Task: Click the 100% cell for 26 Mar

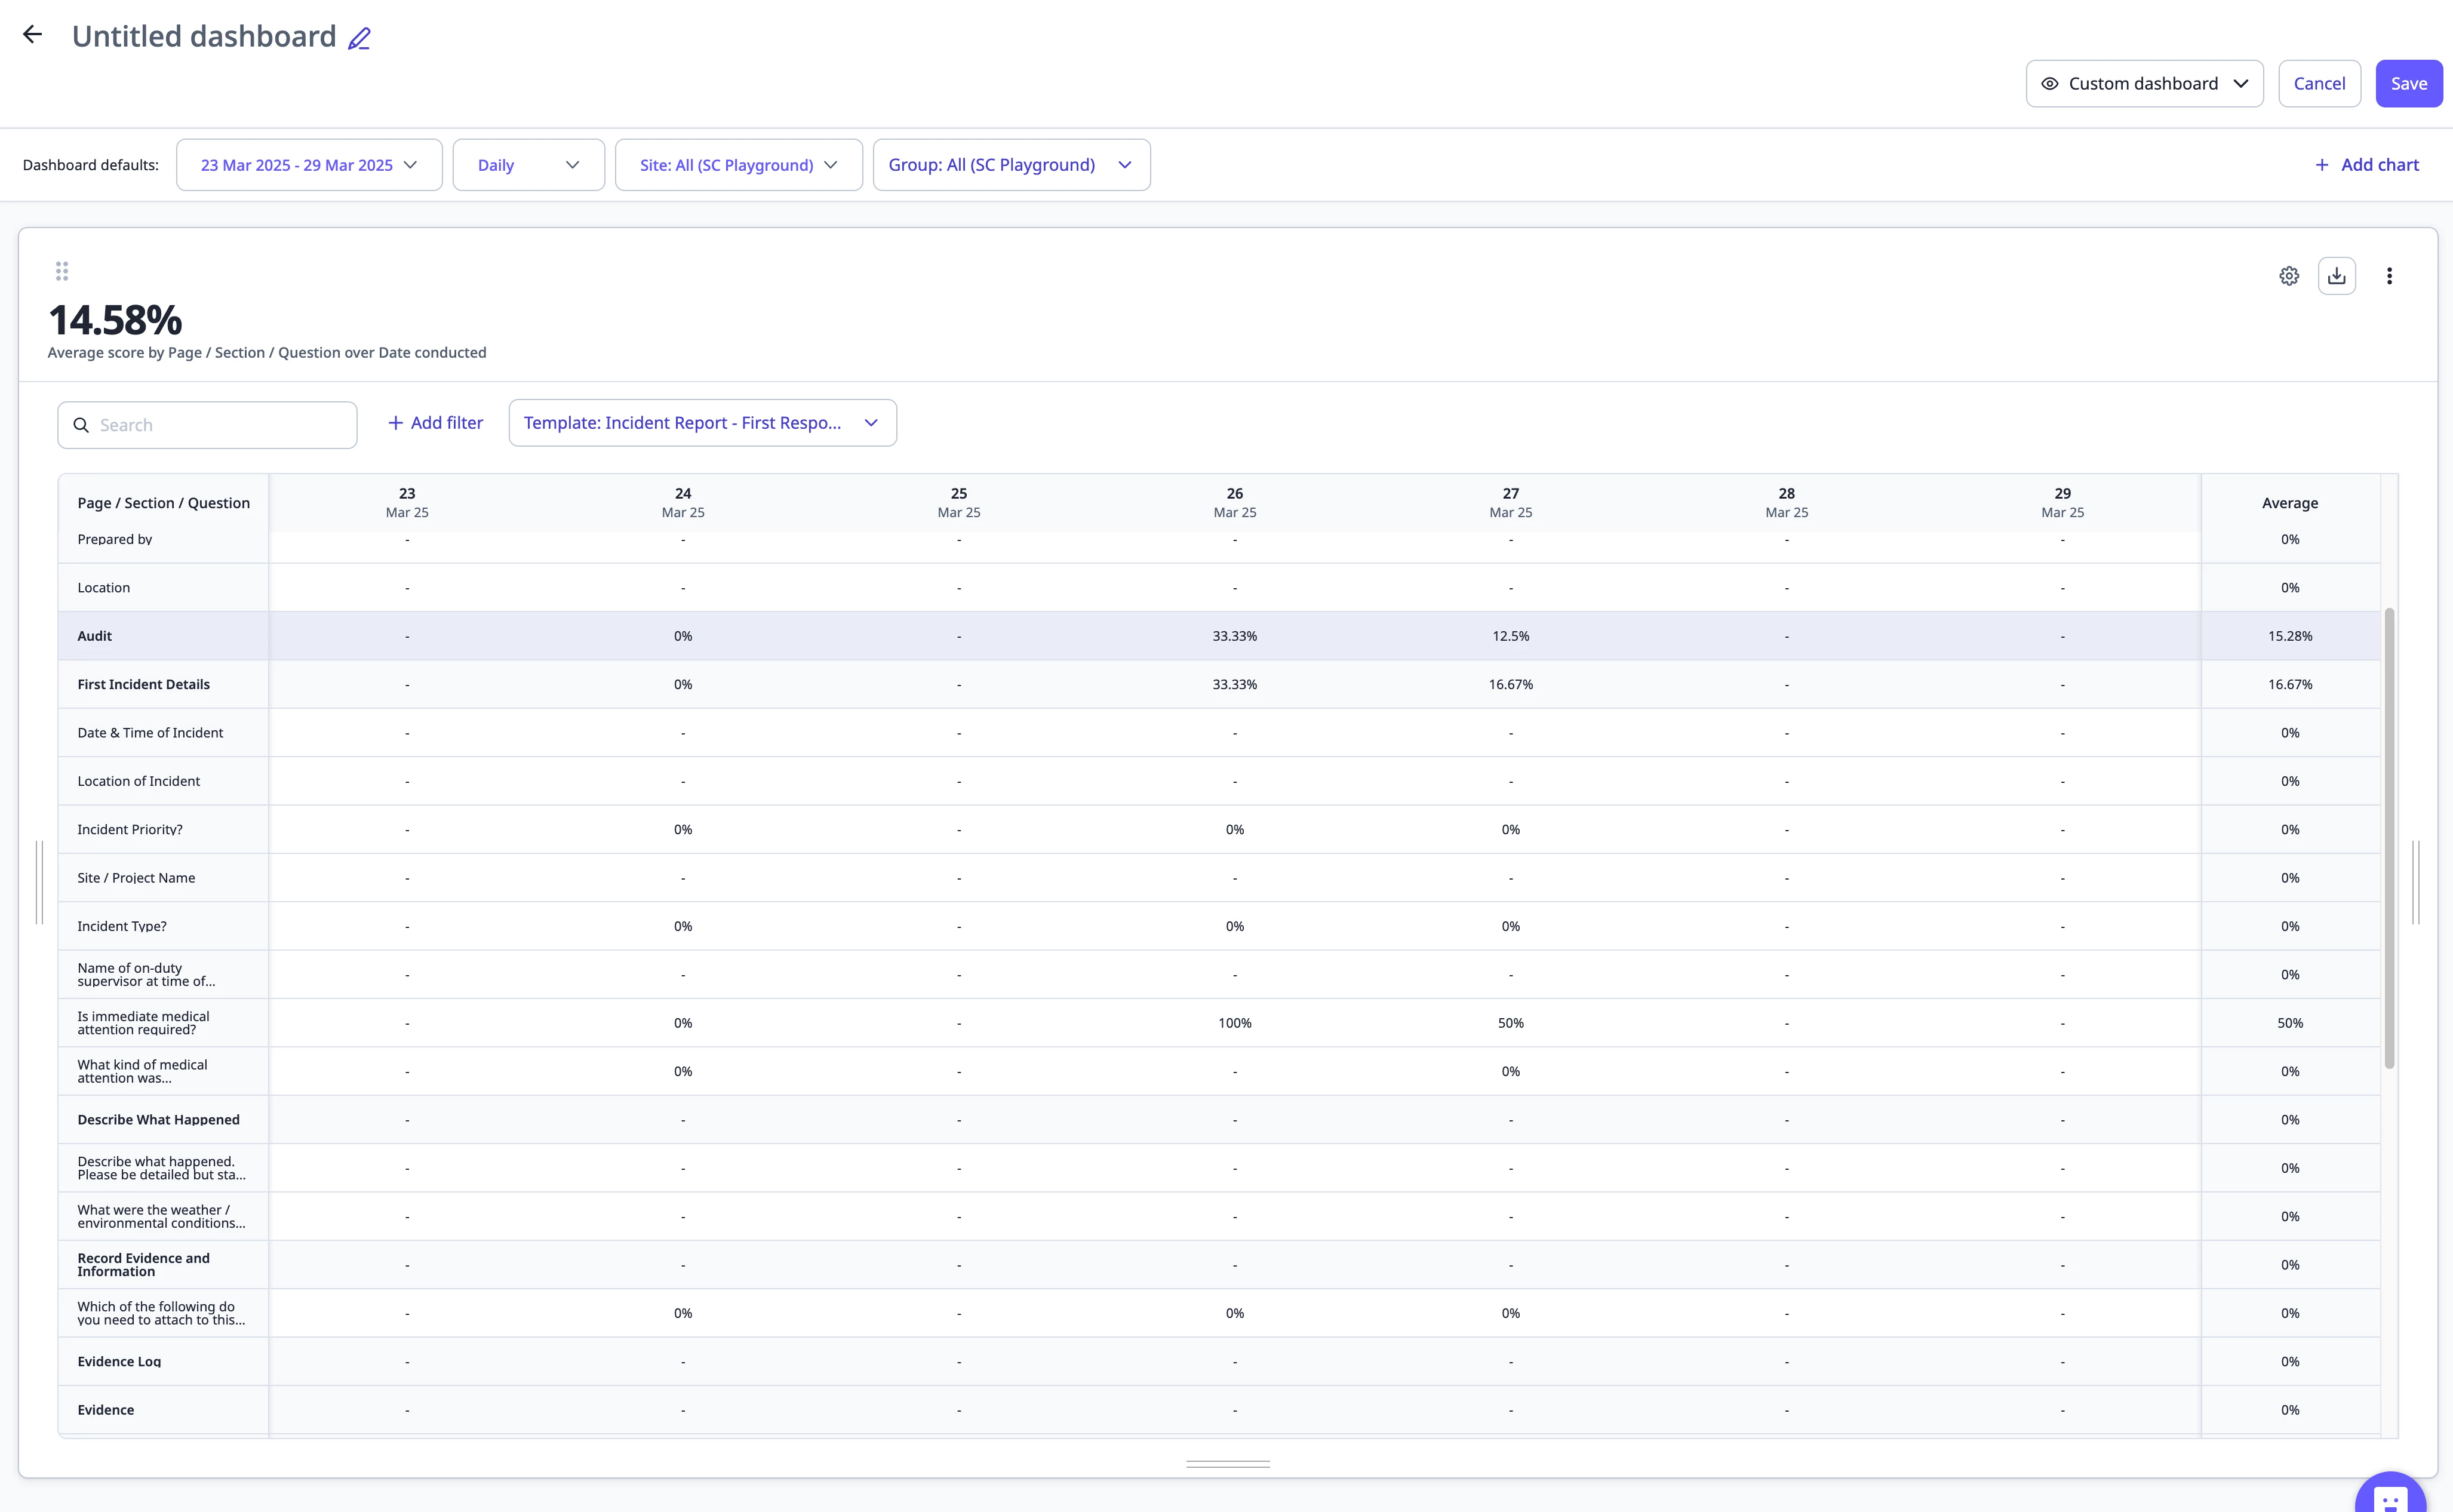Action: pyautogui.click(x=1235, y=1023)
